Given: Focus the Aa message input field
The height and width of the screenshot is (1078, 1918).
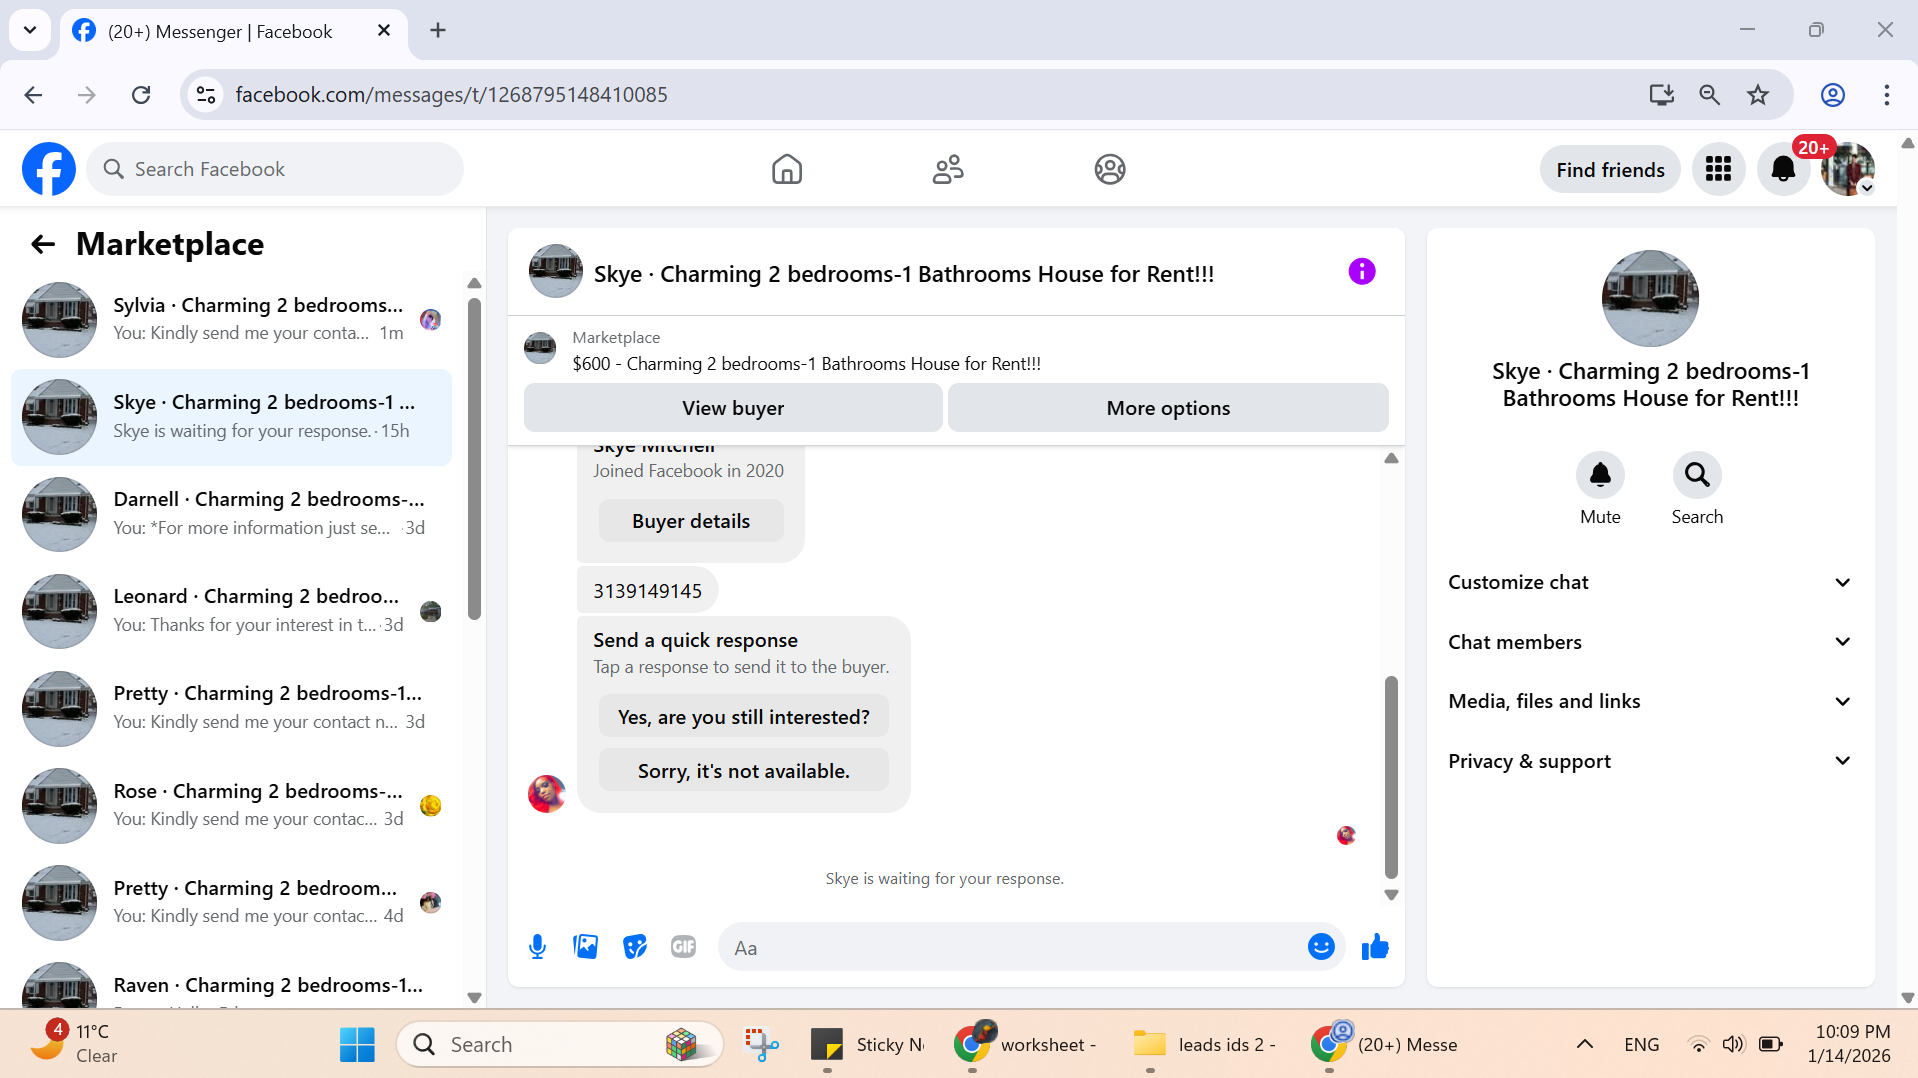Looking at the screenshot, I should pos(1010,947).
